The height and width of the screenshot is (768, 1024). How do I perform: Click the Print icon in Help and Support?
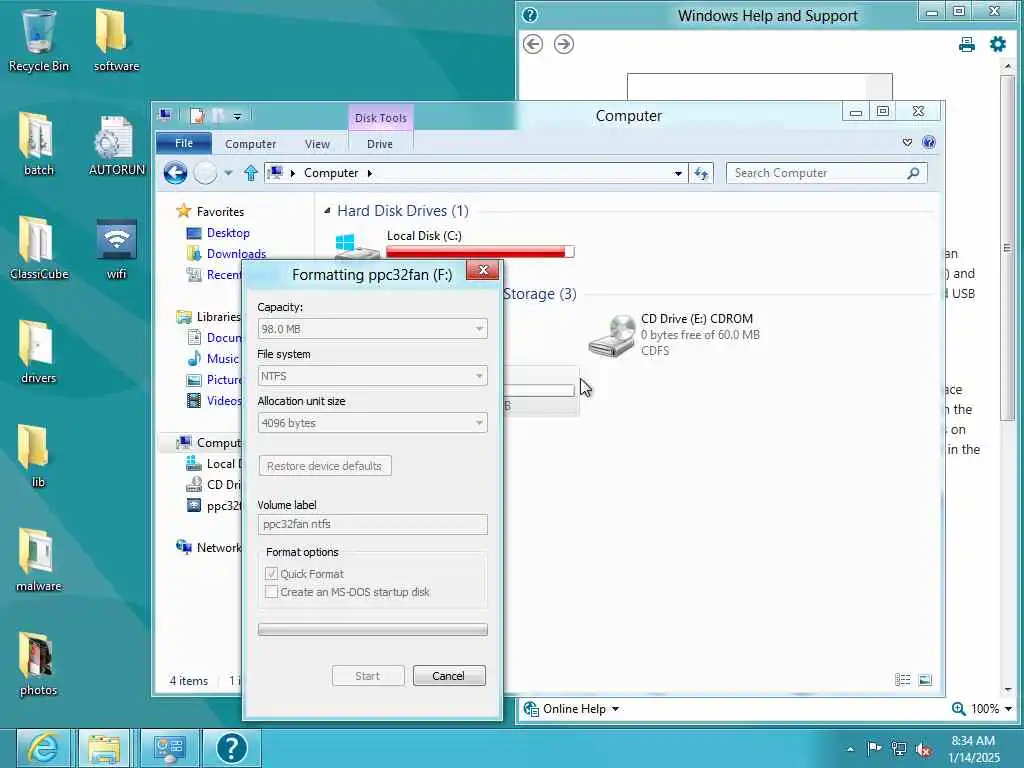(967, 44)
